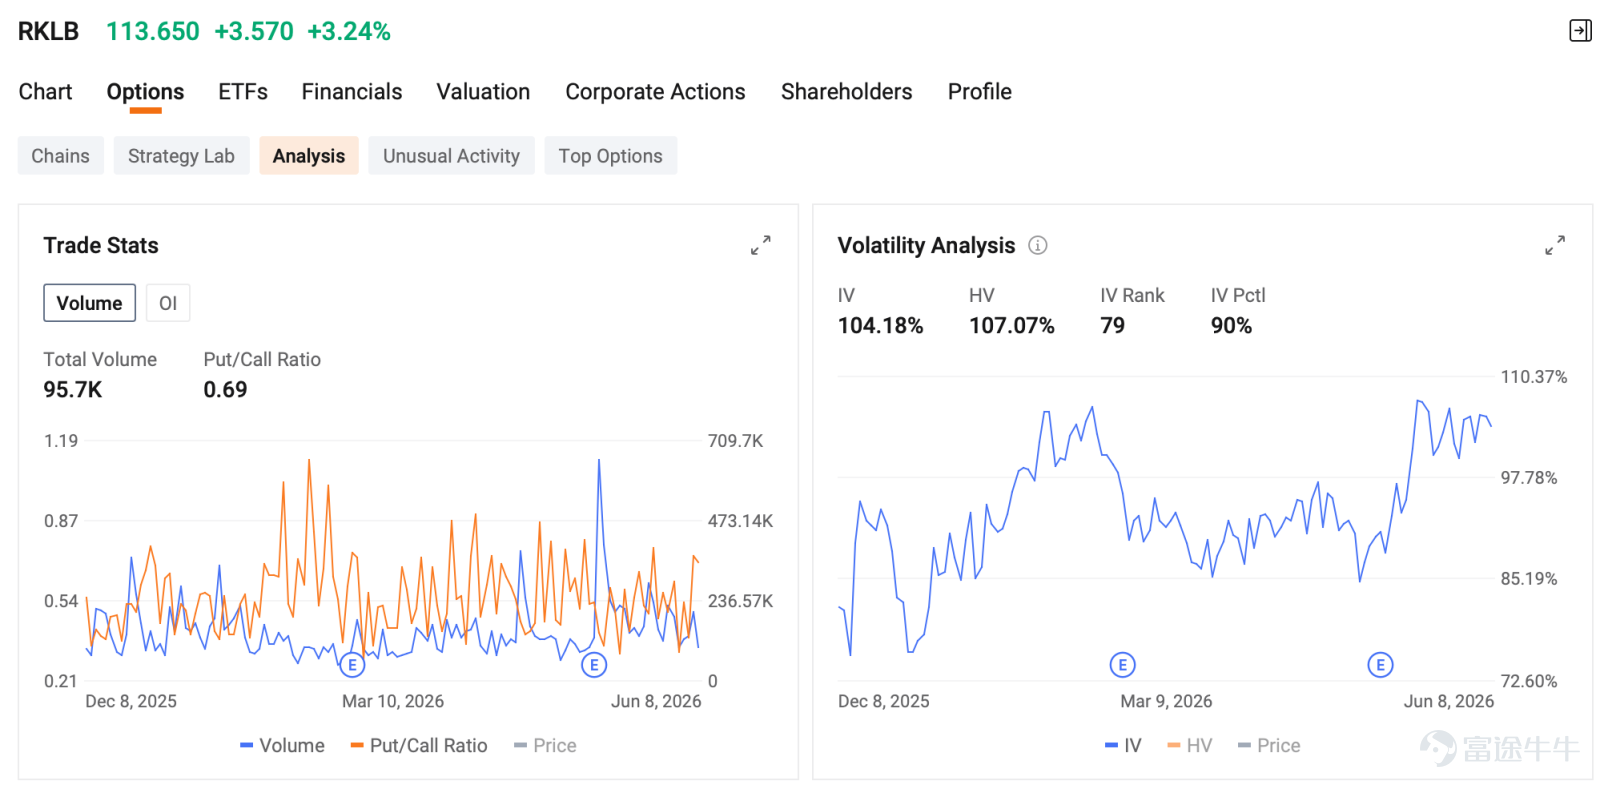
Task: Switch Trade Stats to OI view
Action: 168,303
